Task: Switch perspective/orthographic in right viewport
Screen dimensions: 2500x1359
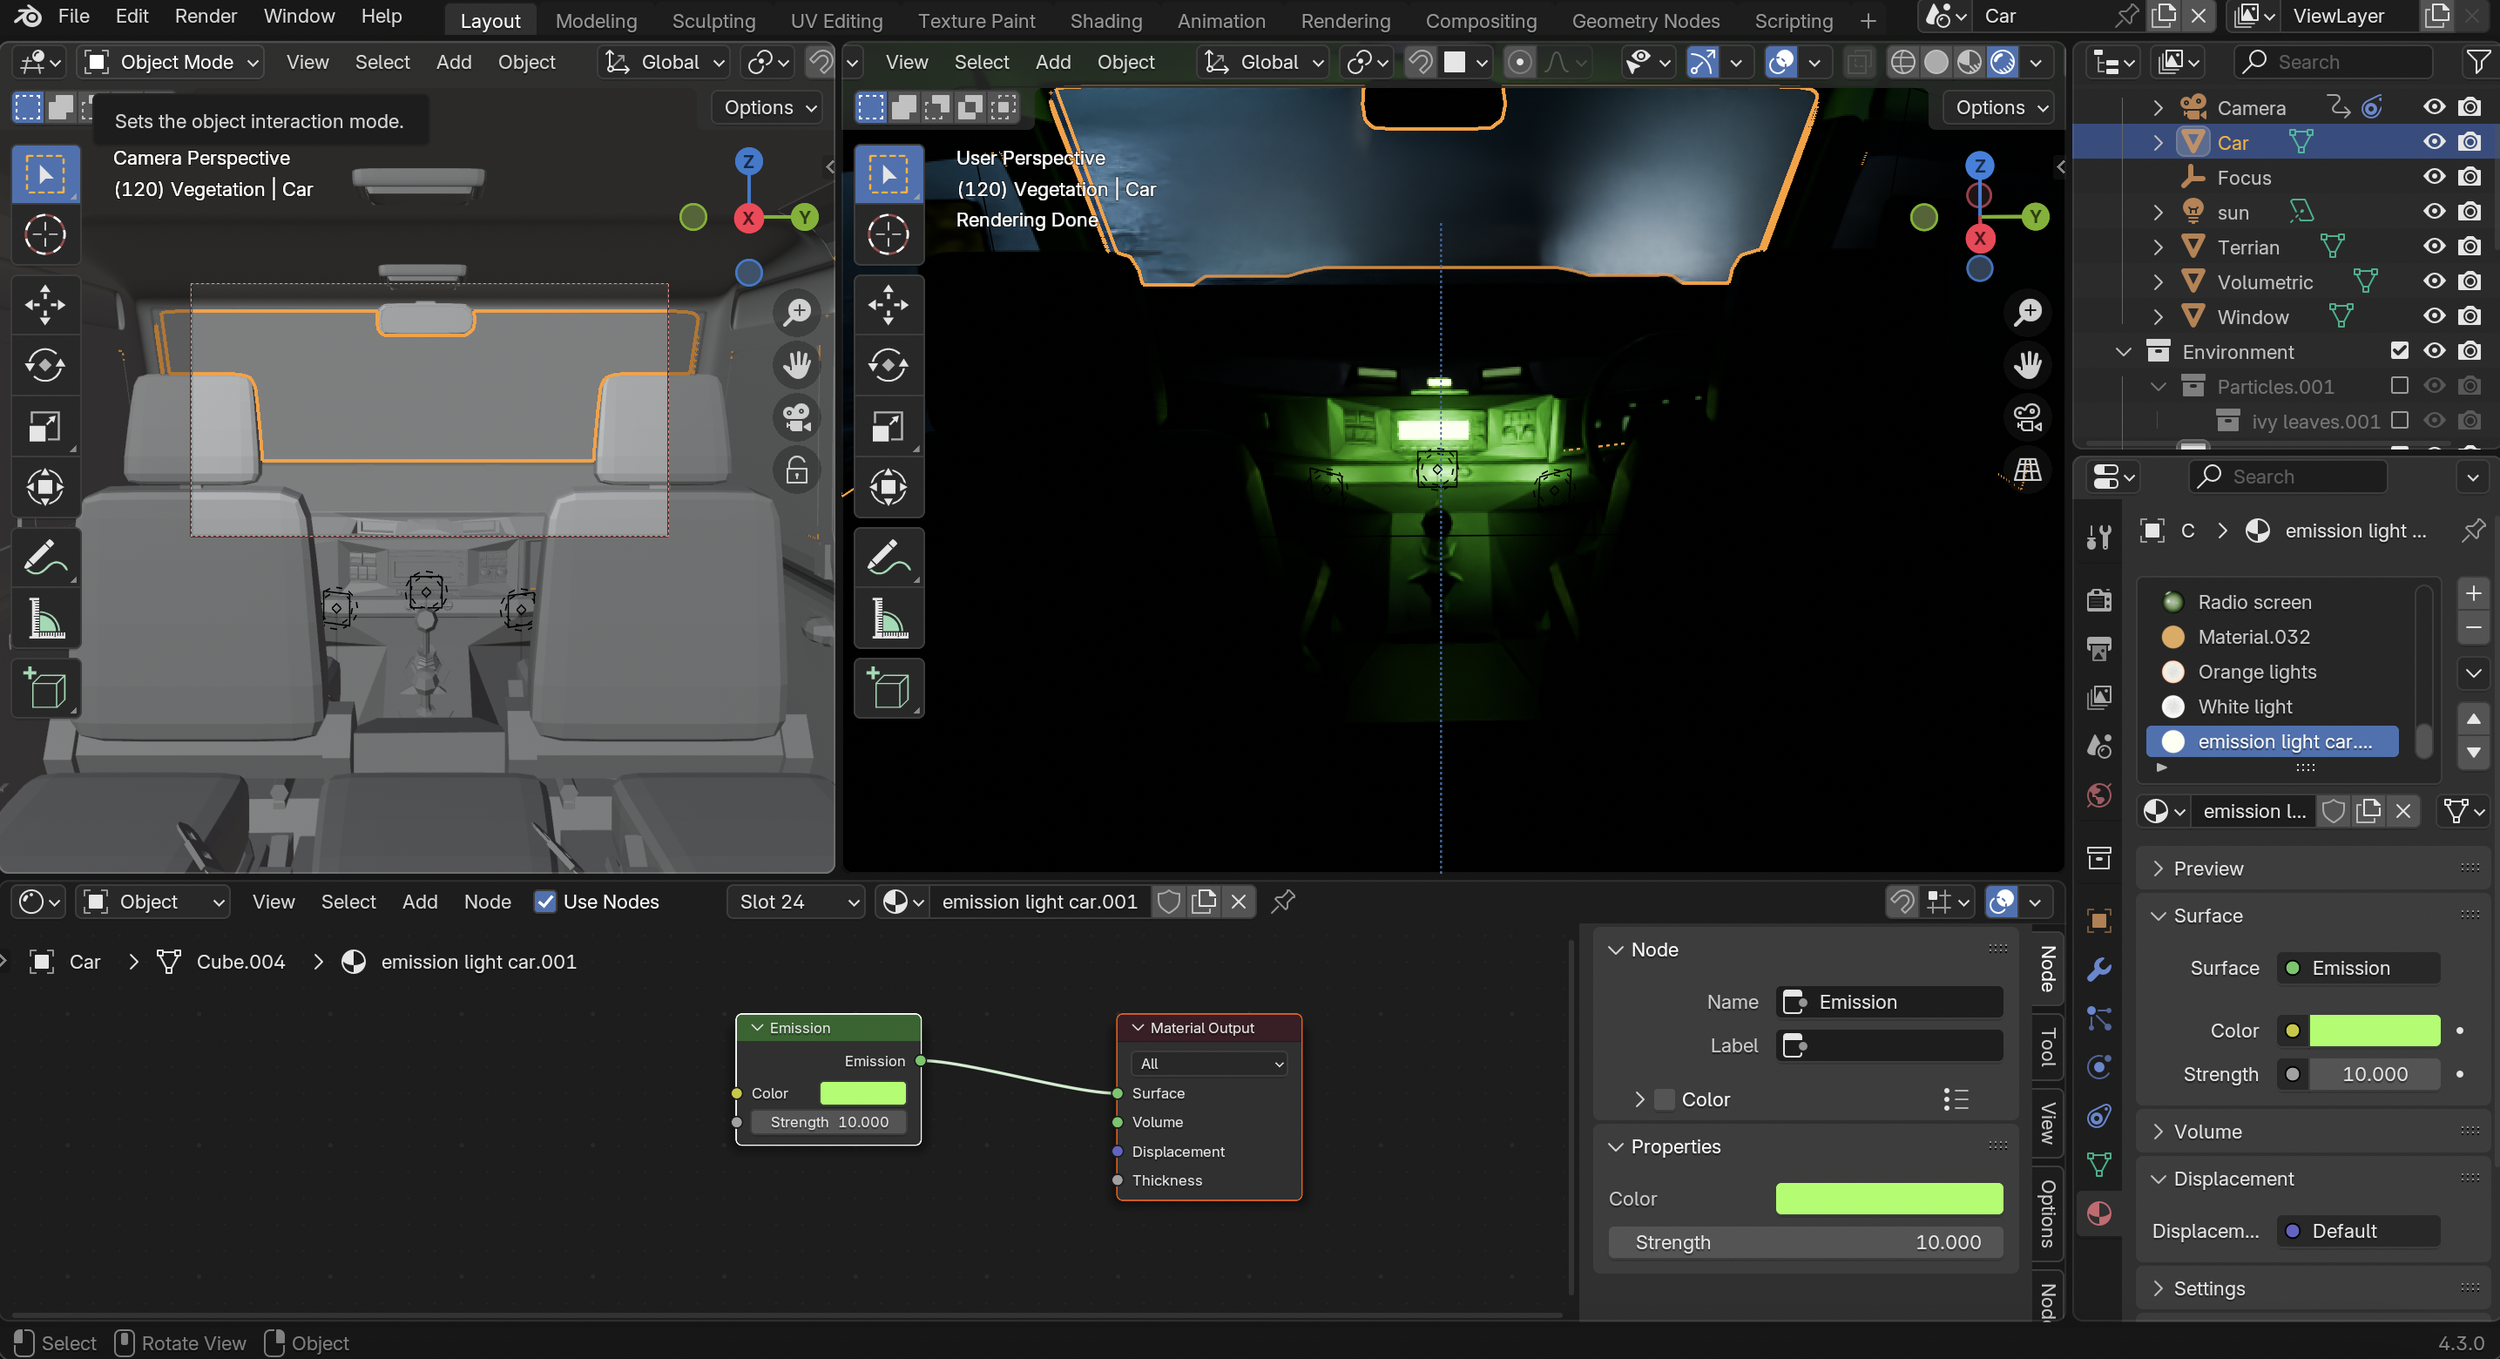Action: (2028, 471)
